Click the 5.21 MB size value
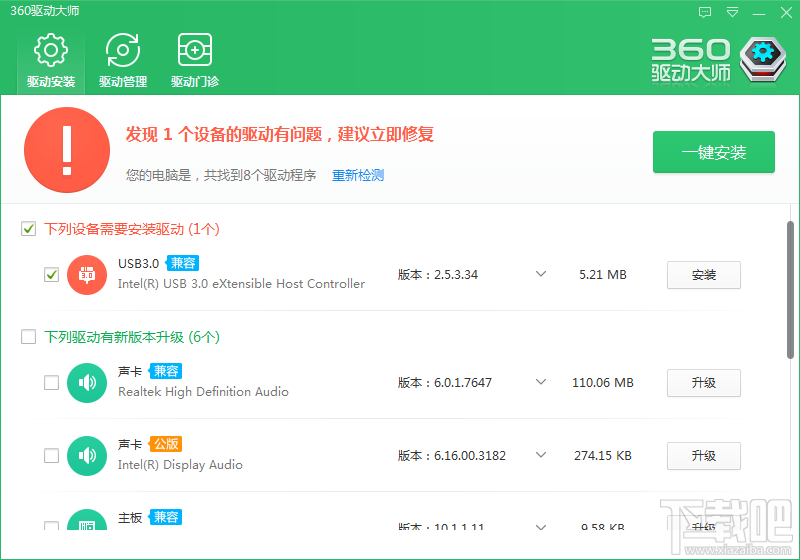Image resolution: width=800 pixels, height=560 pixels. pyautogui.click(x=603, y=275)
